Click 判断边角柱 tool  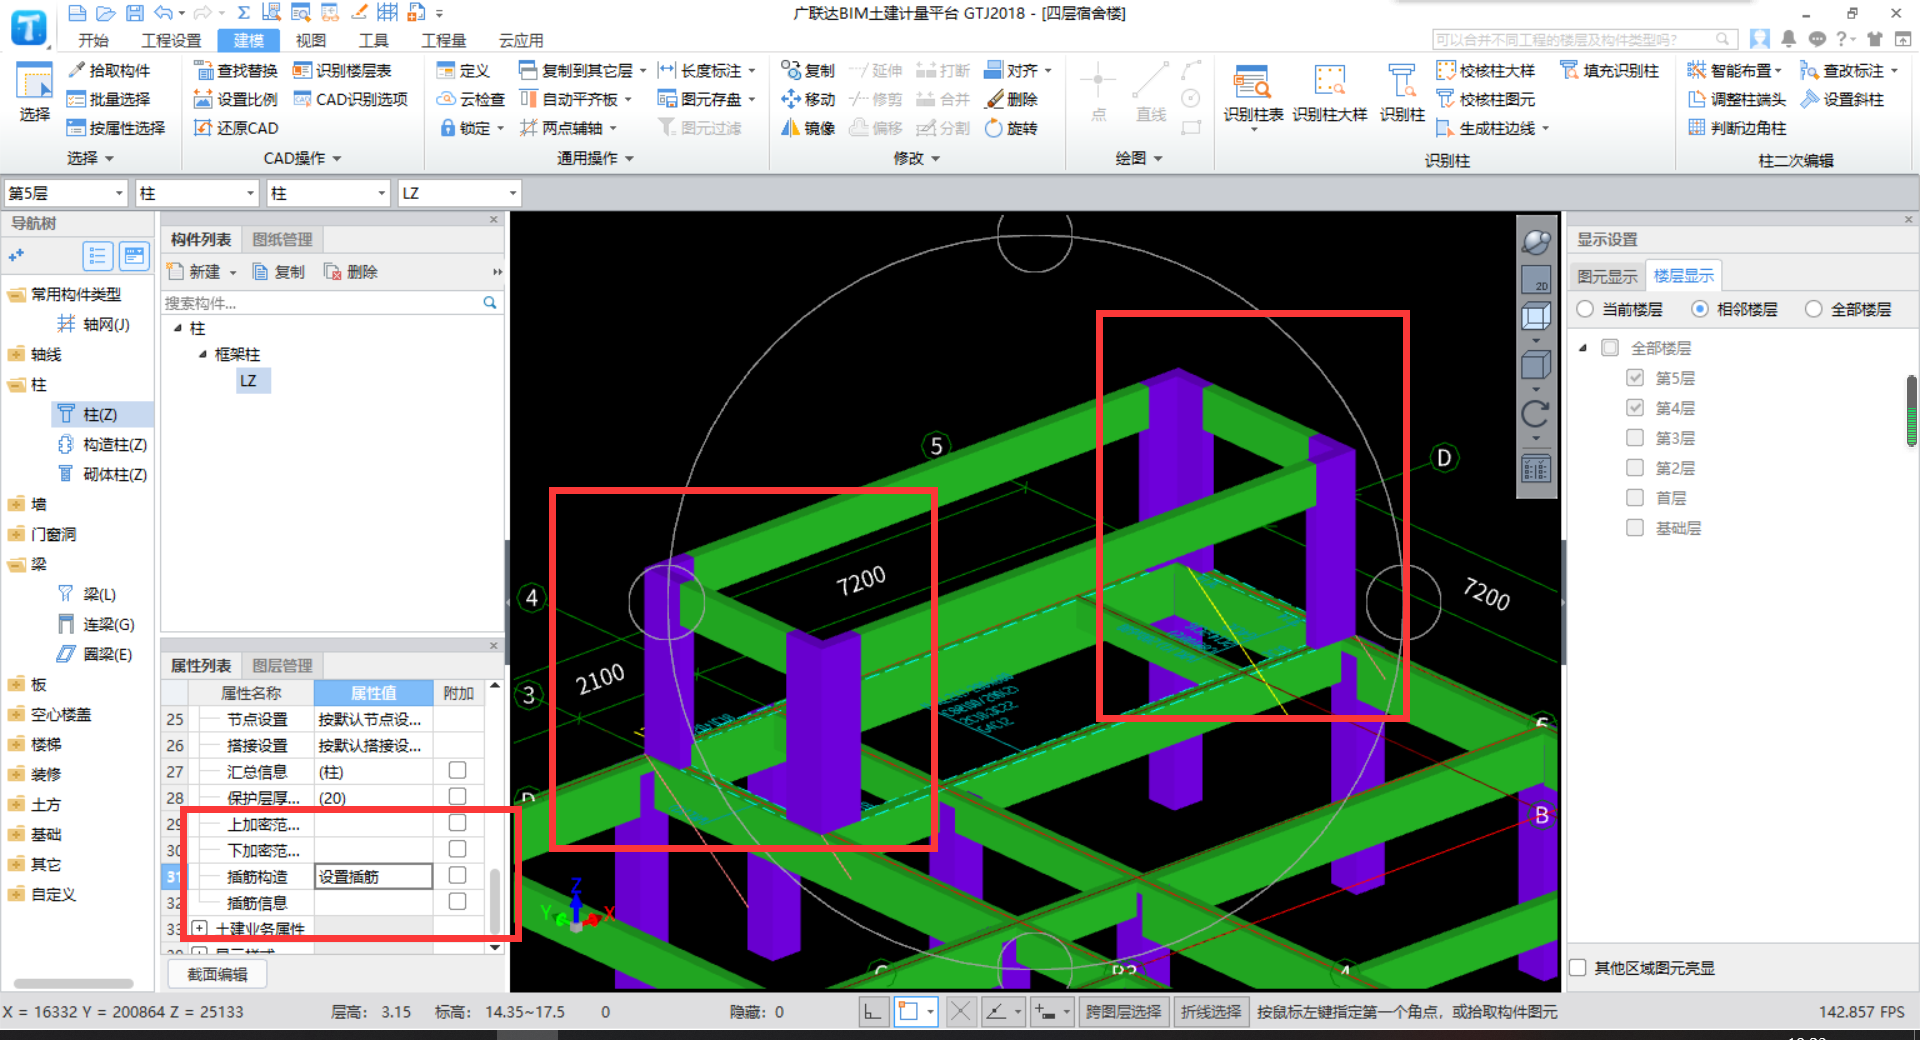[x=1737, y=128]
